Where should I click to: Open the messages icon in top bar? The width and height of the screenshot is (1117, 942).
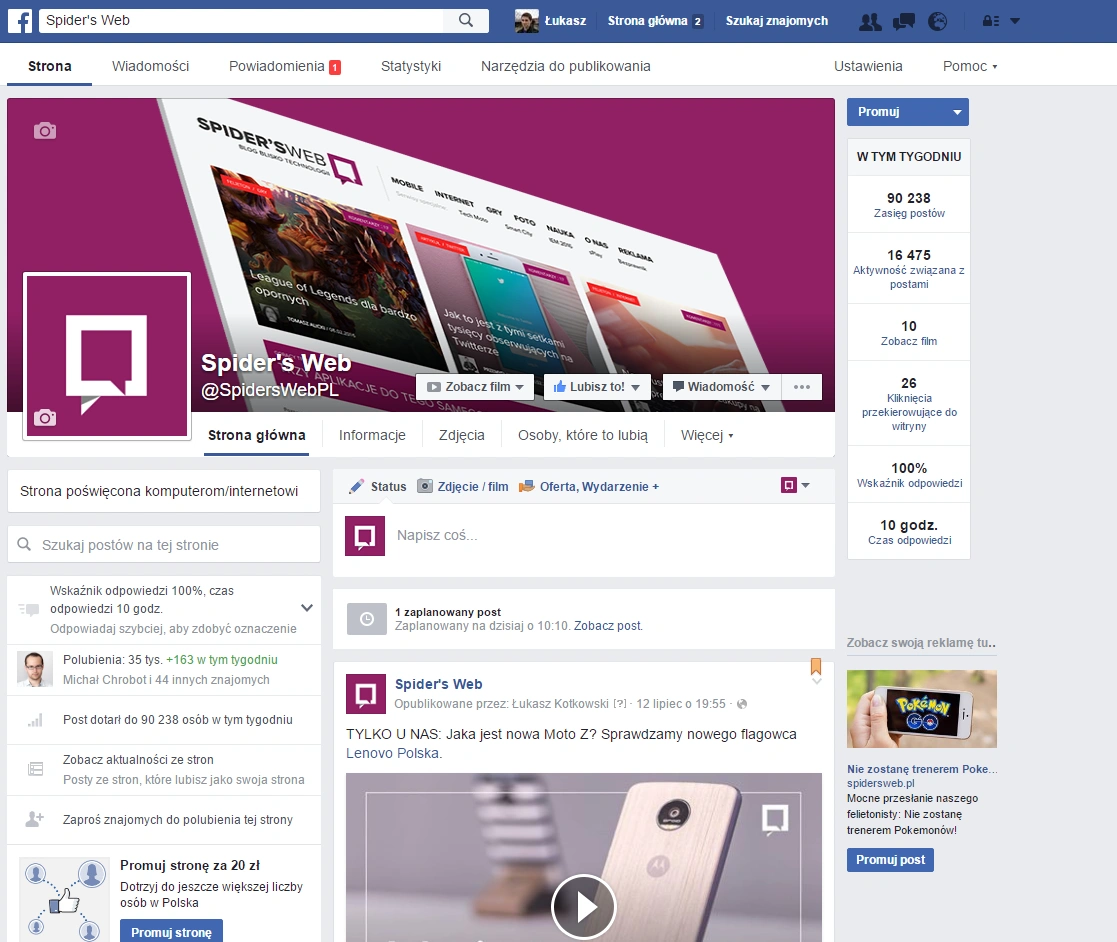pos(903,21)
